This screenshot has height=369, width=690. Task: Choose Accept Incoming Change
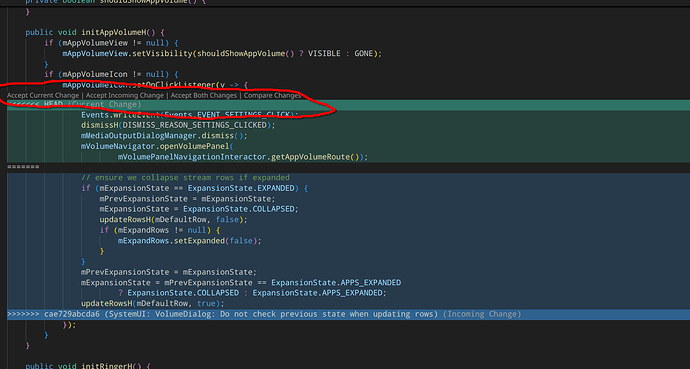(x=125, y=95)
